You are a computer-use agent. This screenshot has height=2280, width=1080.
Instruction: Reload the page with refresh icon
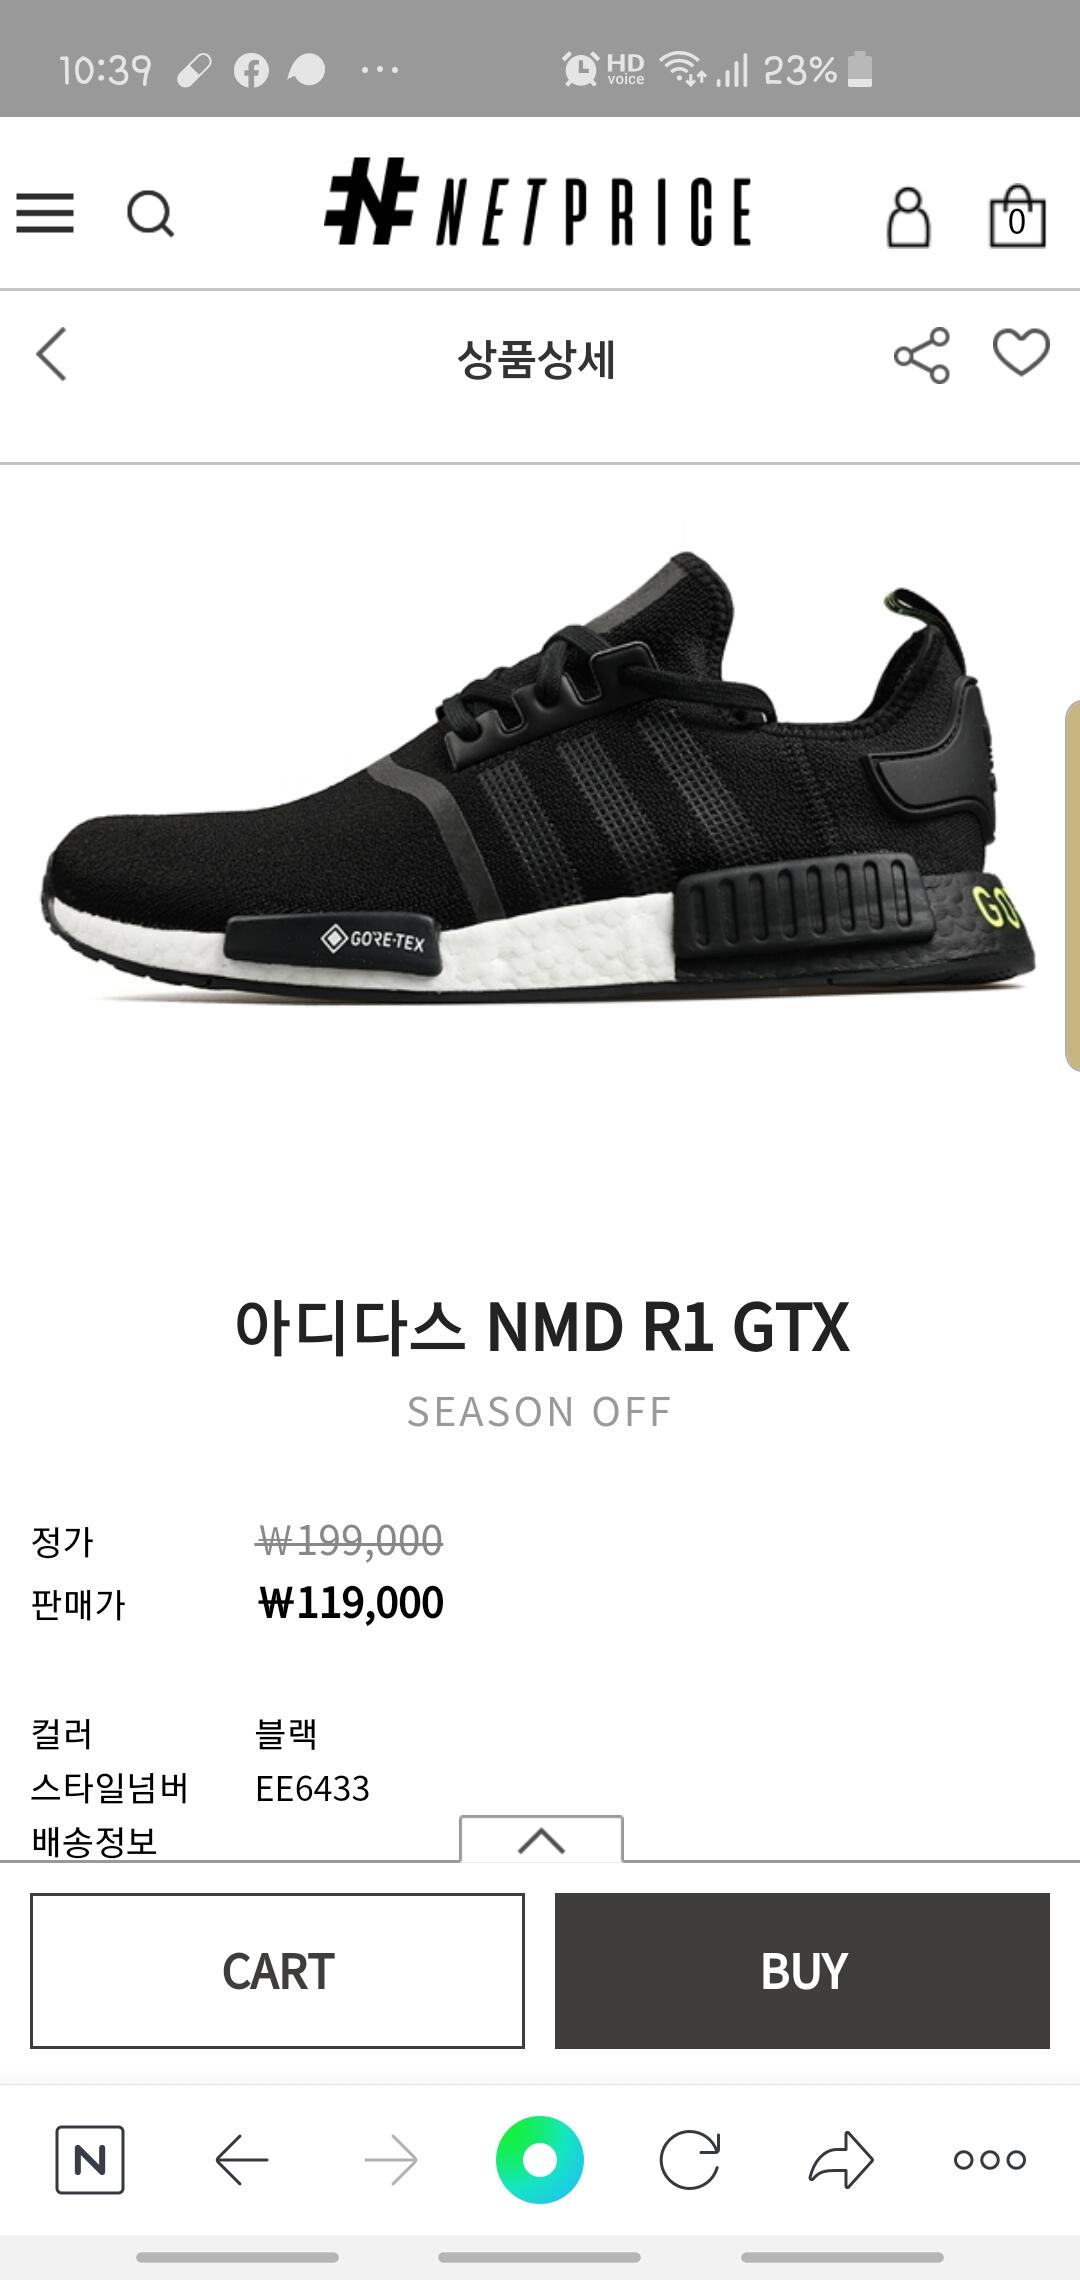click(x=690, y=2160)
